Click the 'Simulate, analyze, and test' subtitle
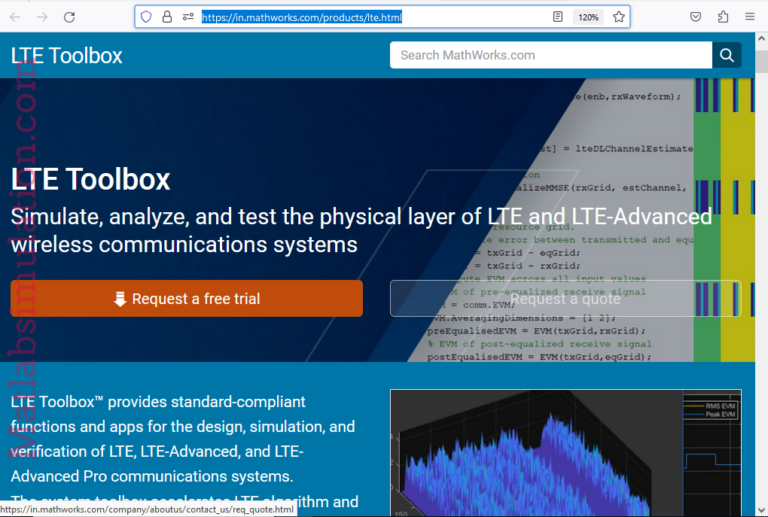768x517 pixels. pos(361,230)
